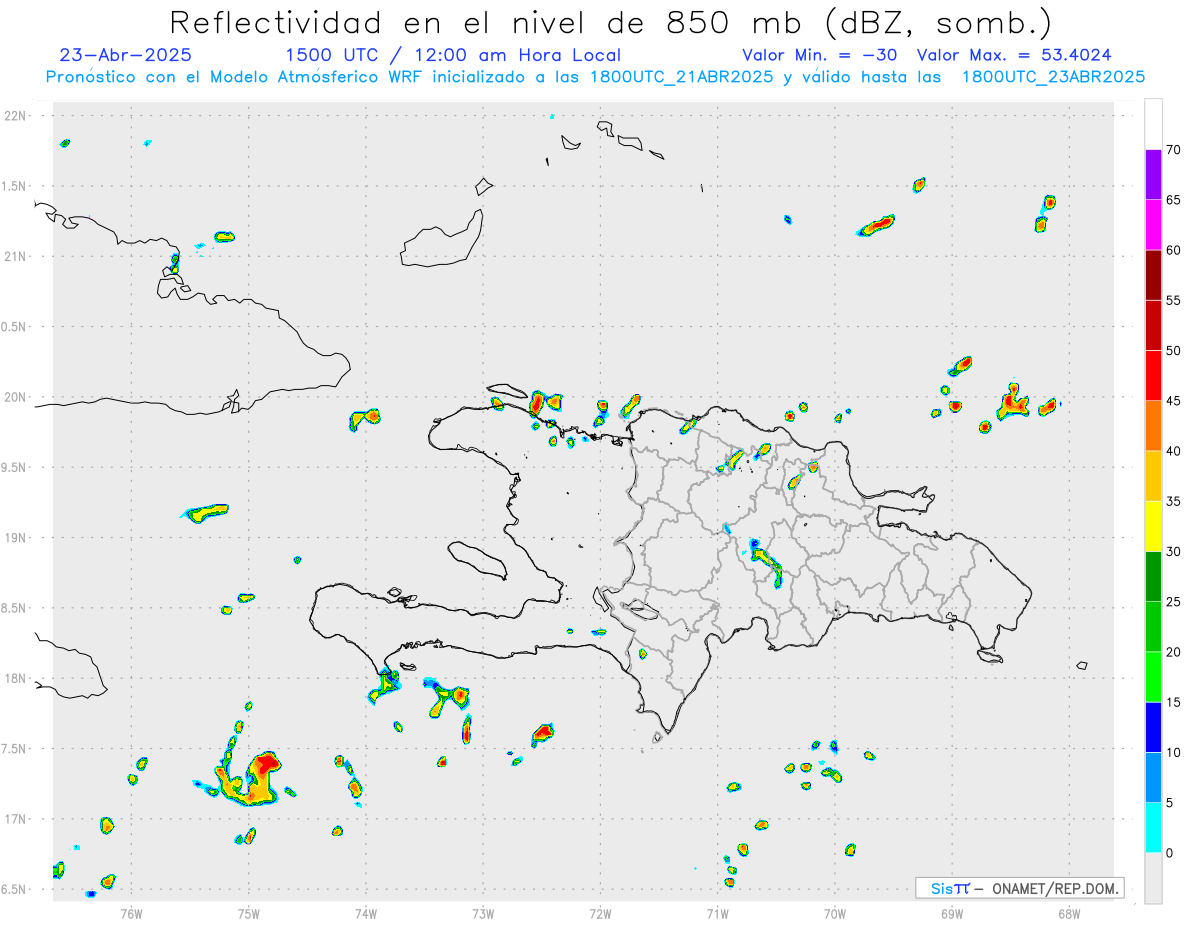The image size is (1200, 927).
Task: Click the longitude axis label '76W'
Action: 131,914
